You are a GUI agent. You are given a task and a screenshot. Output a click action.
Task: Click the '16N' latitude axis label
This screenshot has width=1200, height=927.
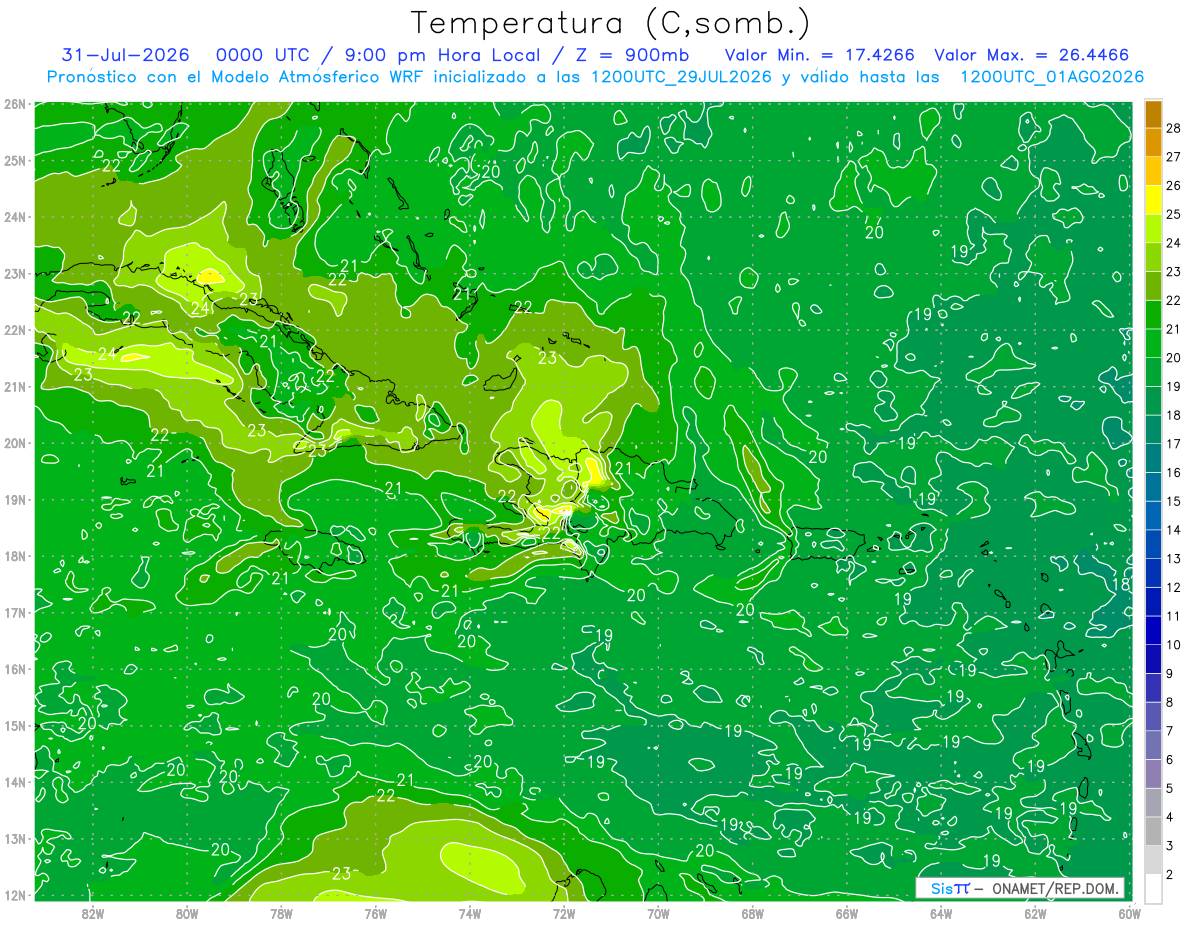[x=15, y=669]
